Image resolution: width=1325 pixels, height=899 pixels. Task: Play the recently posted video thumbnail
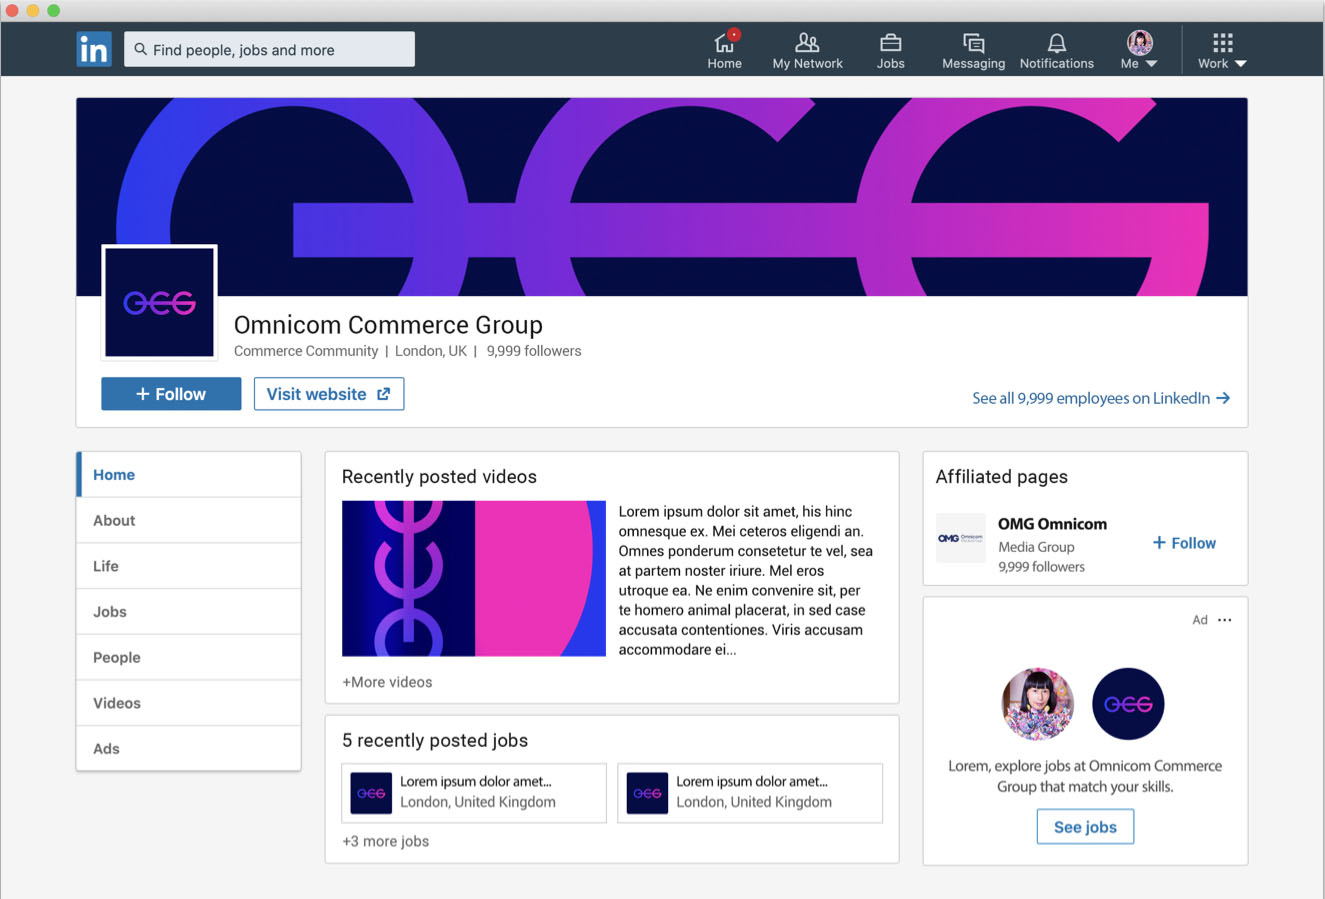pos(474,578)
